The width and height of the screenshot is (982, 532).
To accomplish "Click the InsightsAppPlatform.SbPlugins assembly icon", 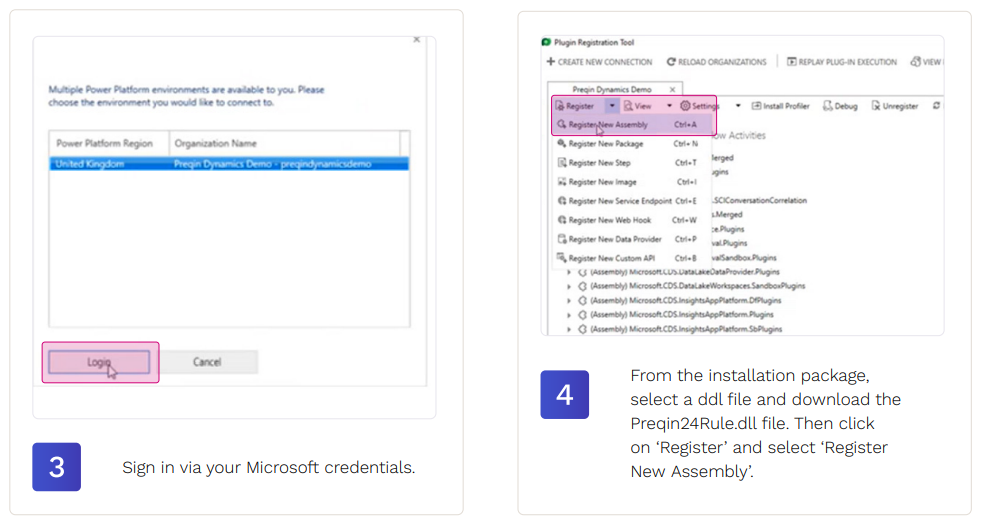I will (x=582, y=329).
